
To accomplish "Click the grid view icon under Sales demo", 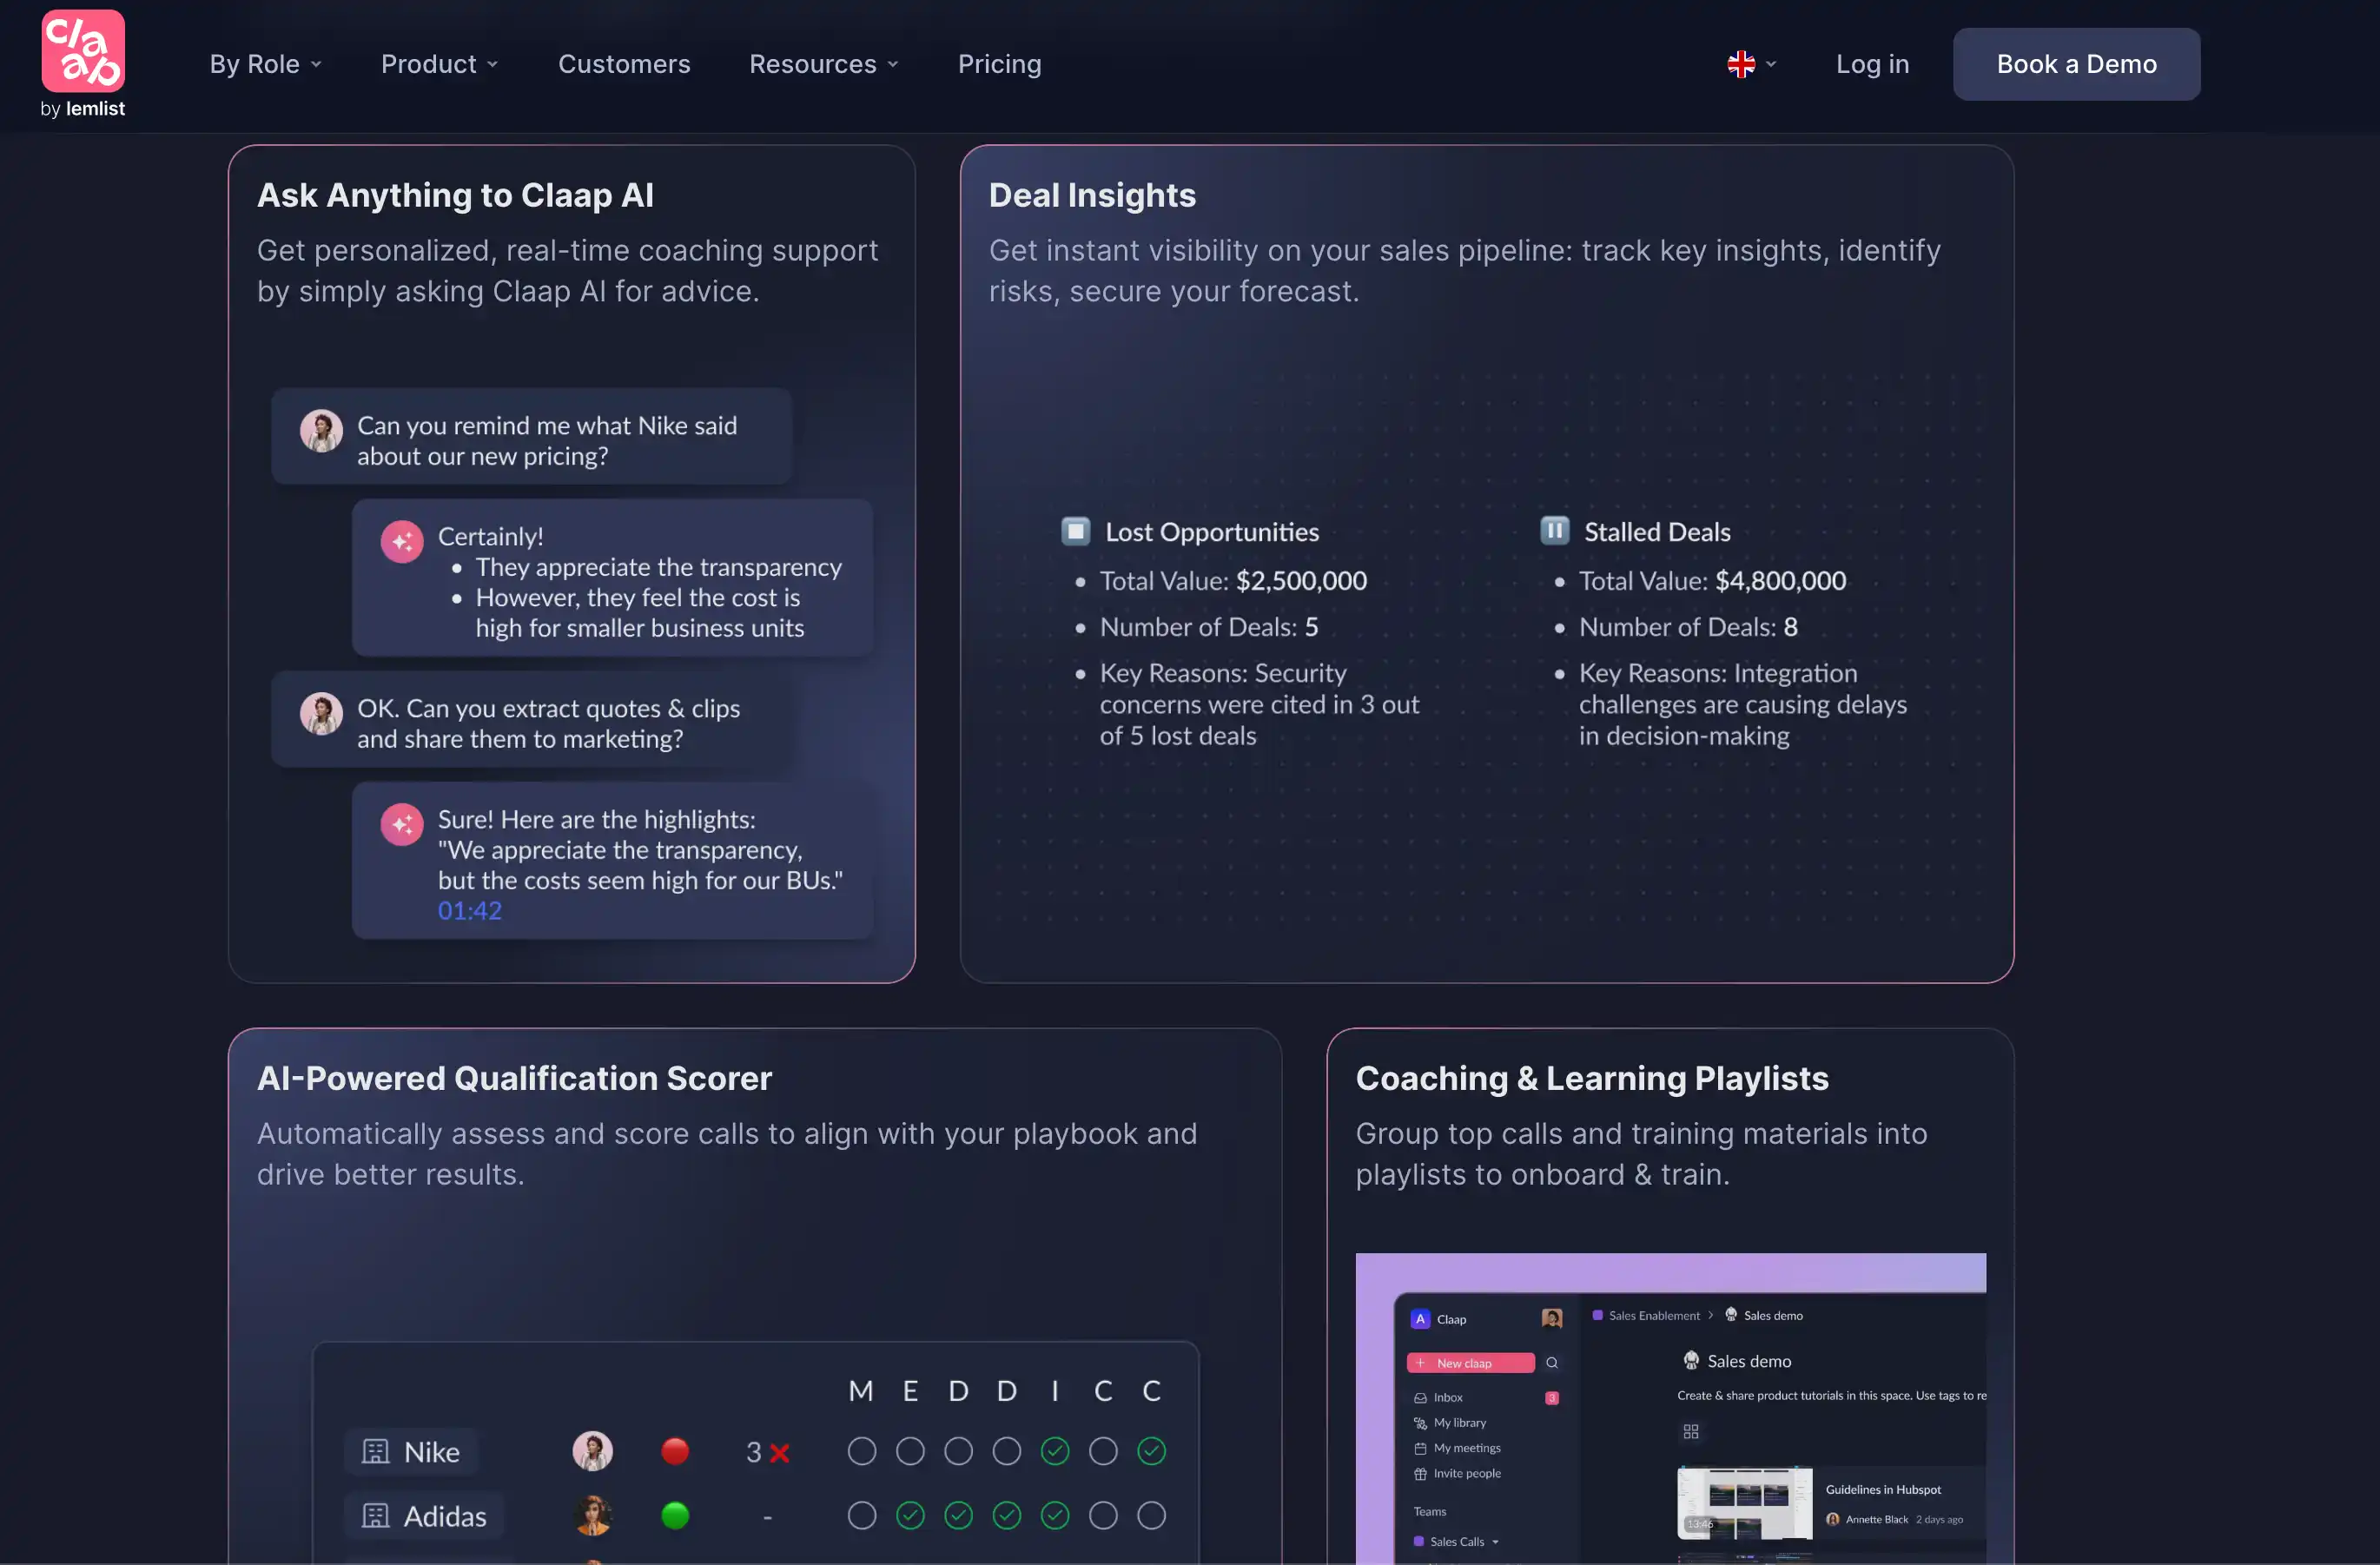I will point(1691,1432).
